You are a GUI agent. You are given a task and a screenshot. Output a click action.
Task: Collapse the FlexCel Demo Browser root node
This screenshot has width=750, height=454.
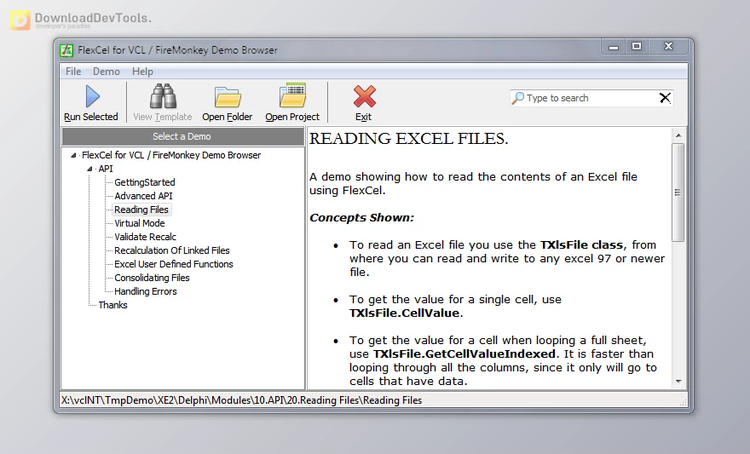coord(73,155)
